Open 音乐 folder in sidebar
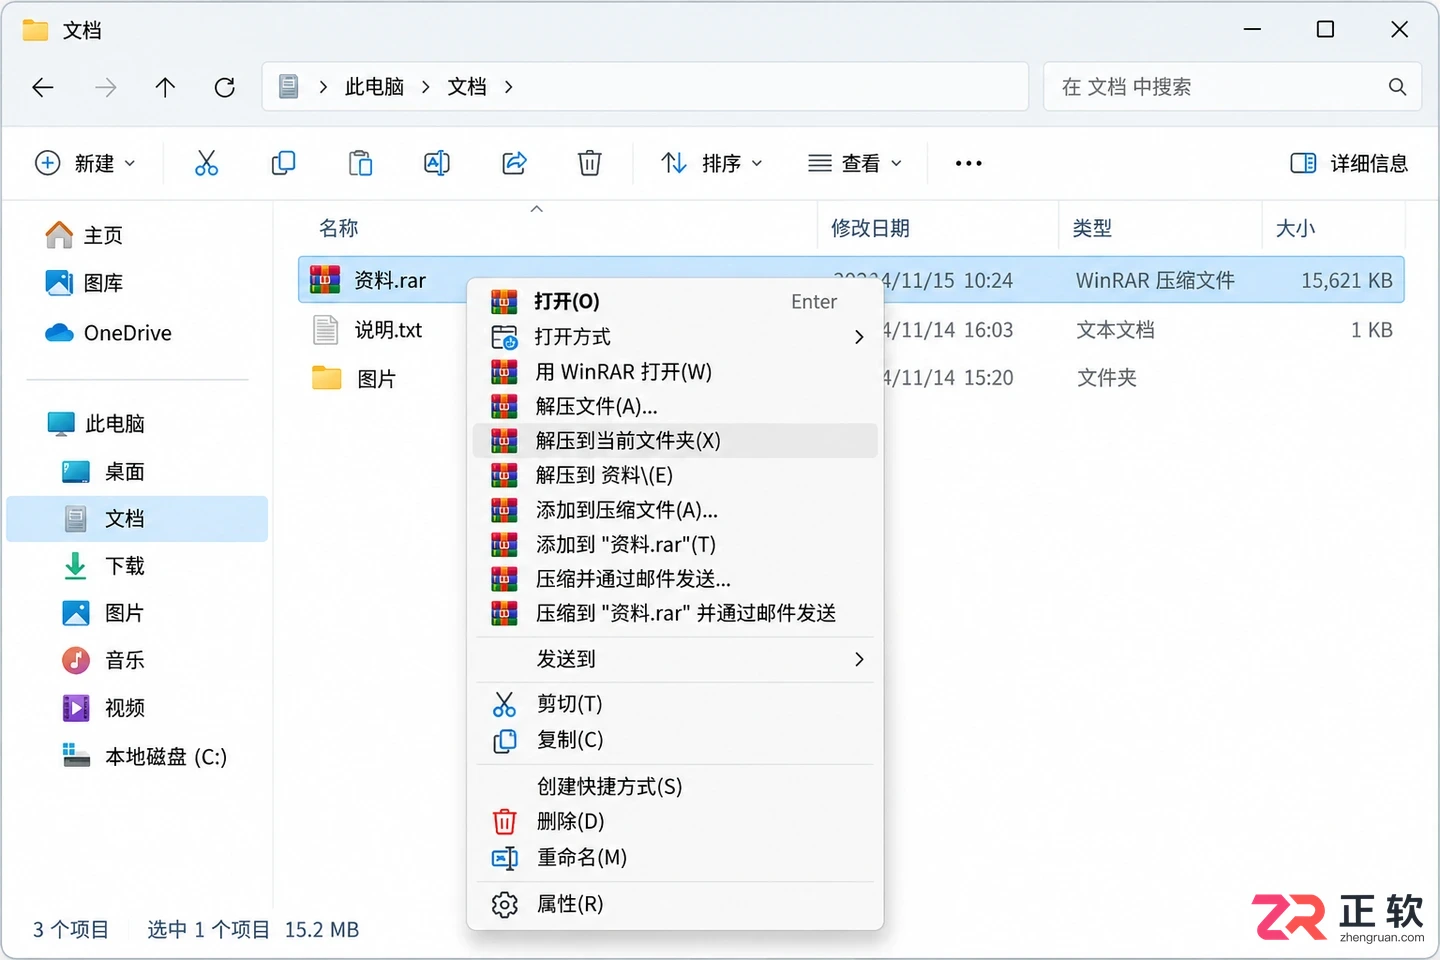1440x960 pixels. (x=104, y=660)
